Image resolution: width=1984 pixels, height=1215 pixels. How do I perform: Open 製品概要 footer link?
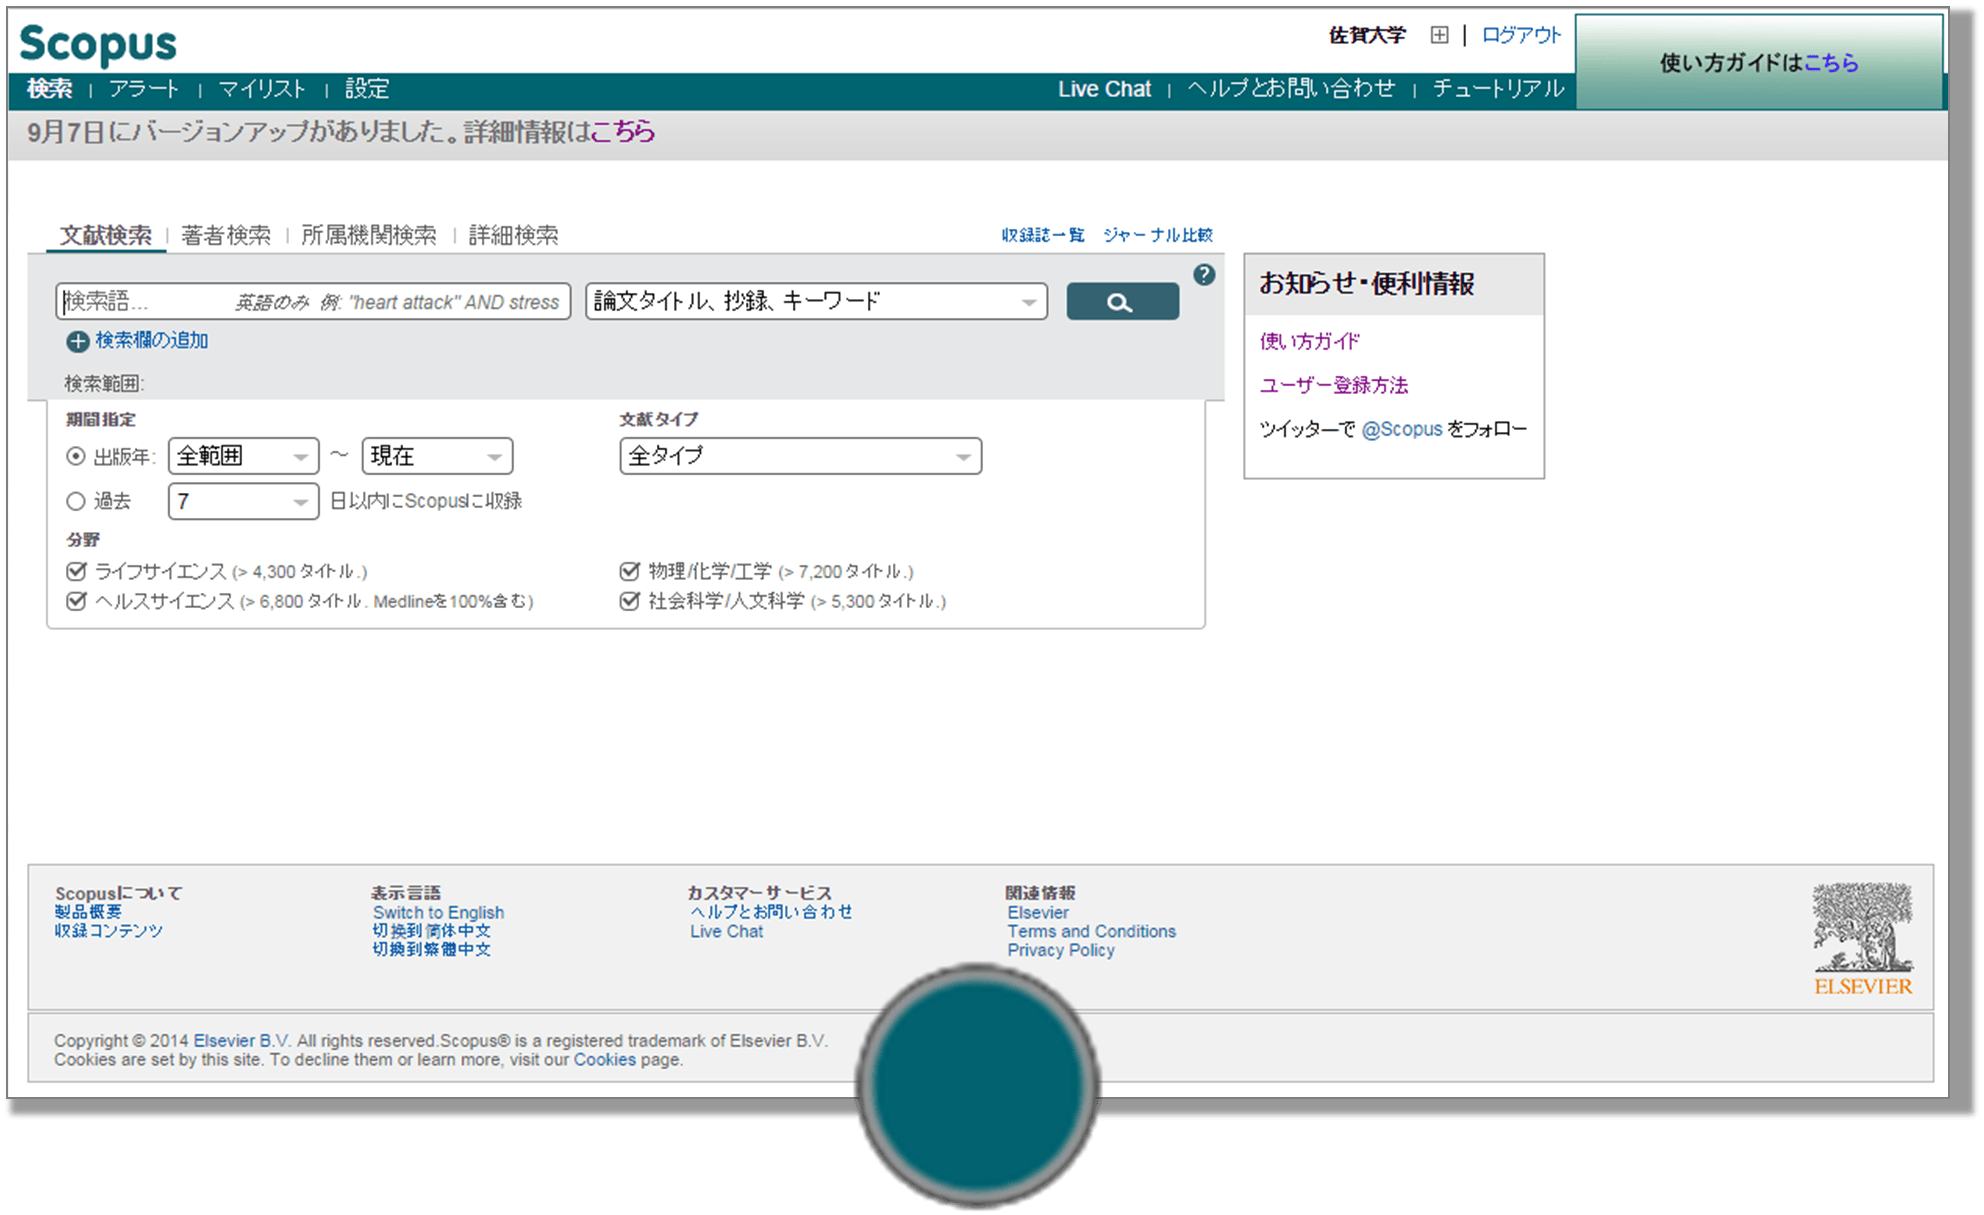tap(88, 912)
